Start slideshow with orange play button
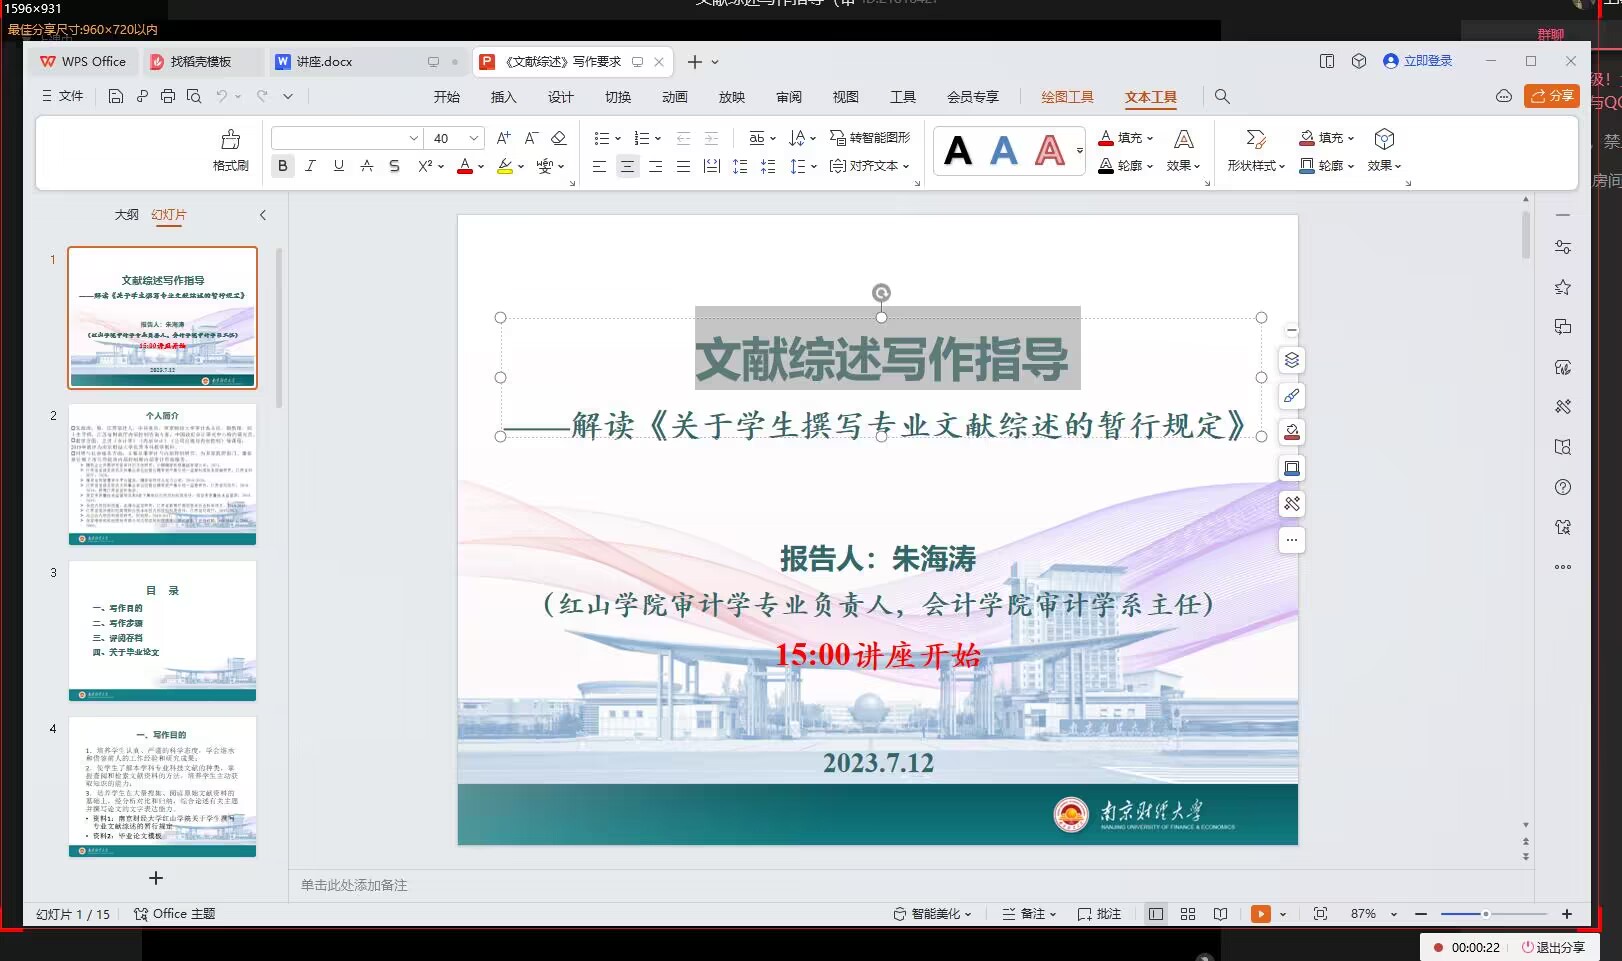This screenshot has width=1622, height=961. pos(1260,914)
